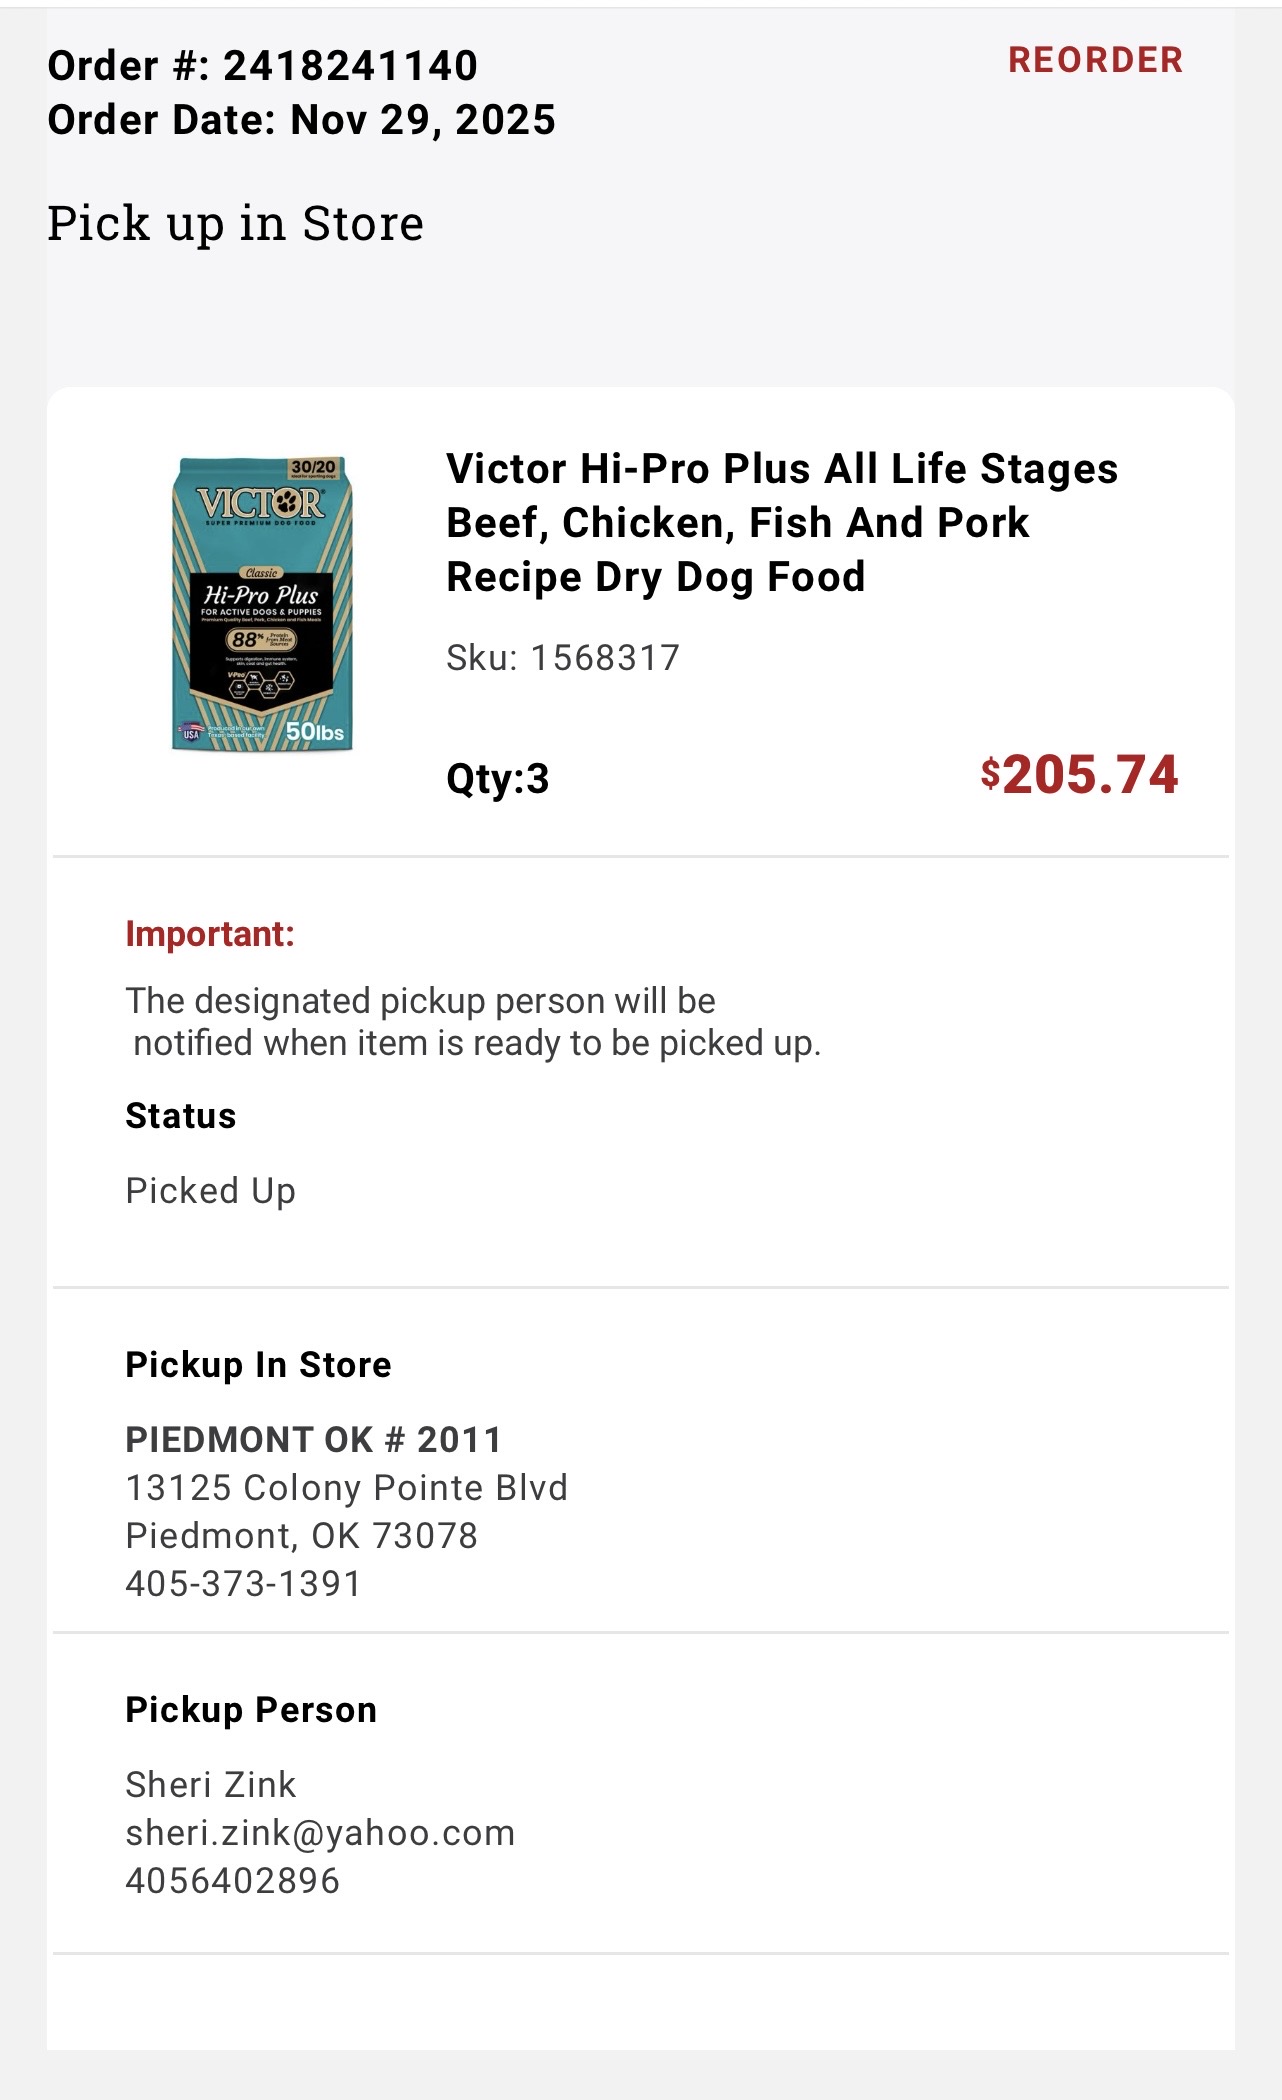Select the Sku 1568317 text
The height and width of the screenshot is (2100, 1282).
pos(563,658)
